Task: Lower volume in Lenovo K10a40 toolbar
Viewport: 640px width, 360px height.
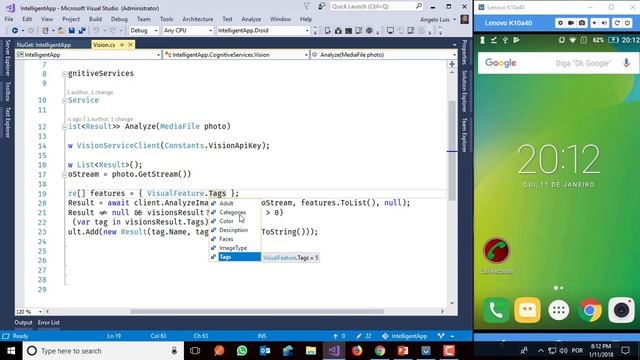Action: click(594, 23)
